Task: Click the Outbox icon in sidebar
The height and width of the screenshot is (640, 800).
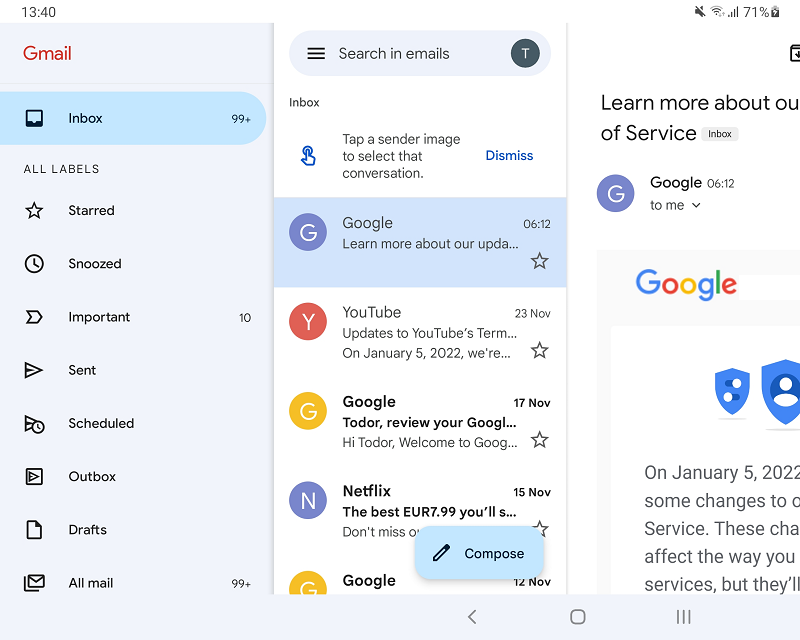Action: (x=34, y=477)
